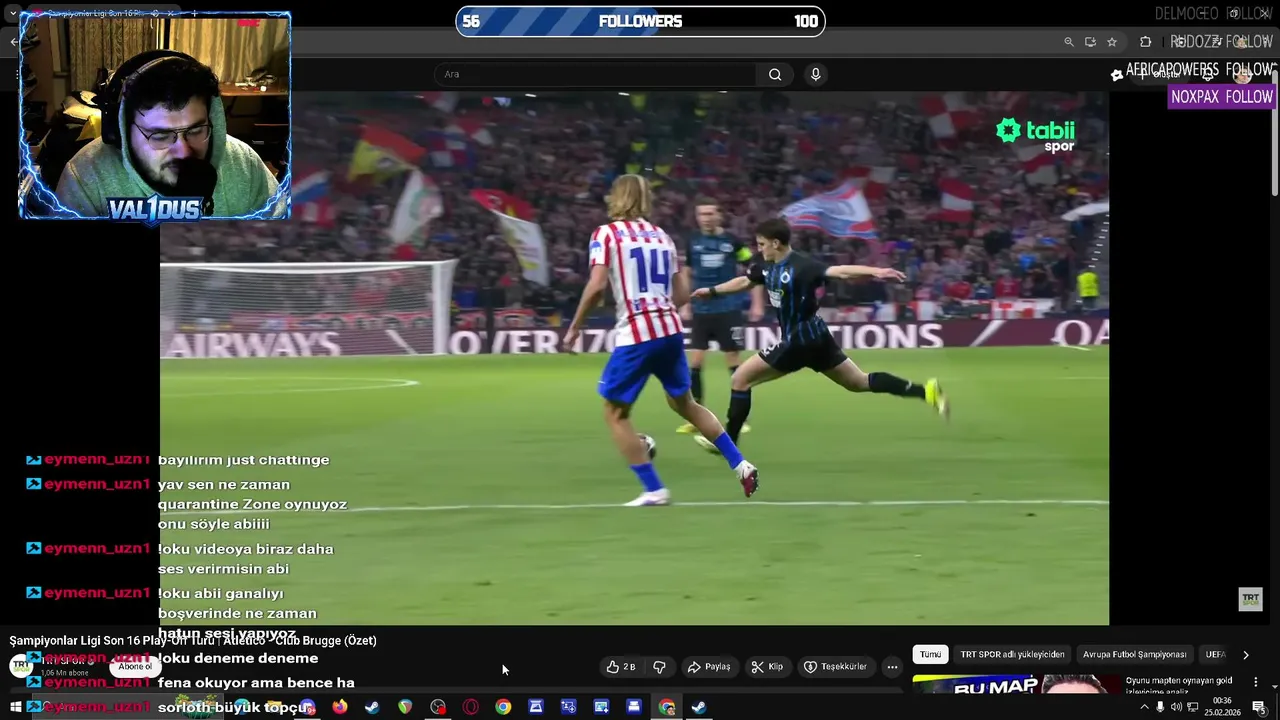Screen dimensions: 1280x720
Task: Click taskbar clock showing 00:36
Action: 1222,707
